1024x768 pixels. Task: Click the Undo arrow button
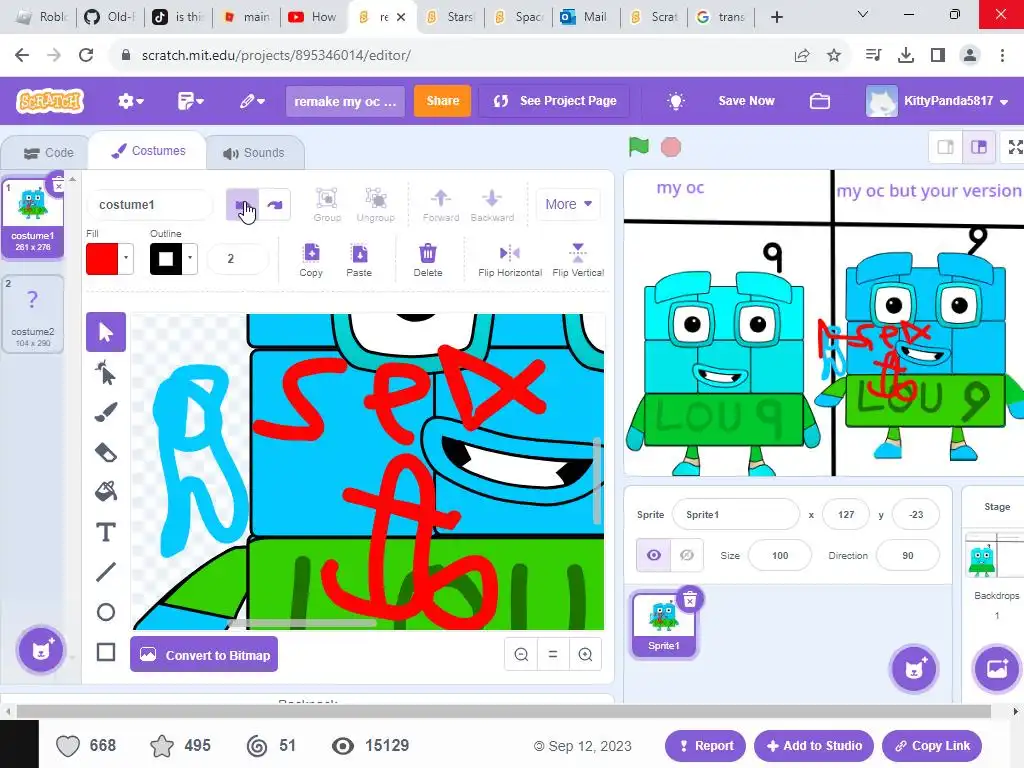(x=242, y=204)
